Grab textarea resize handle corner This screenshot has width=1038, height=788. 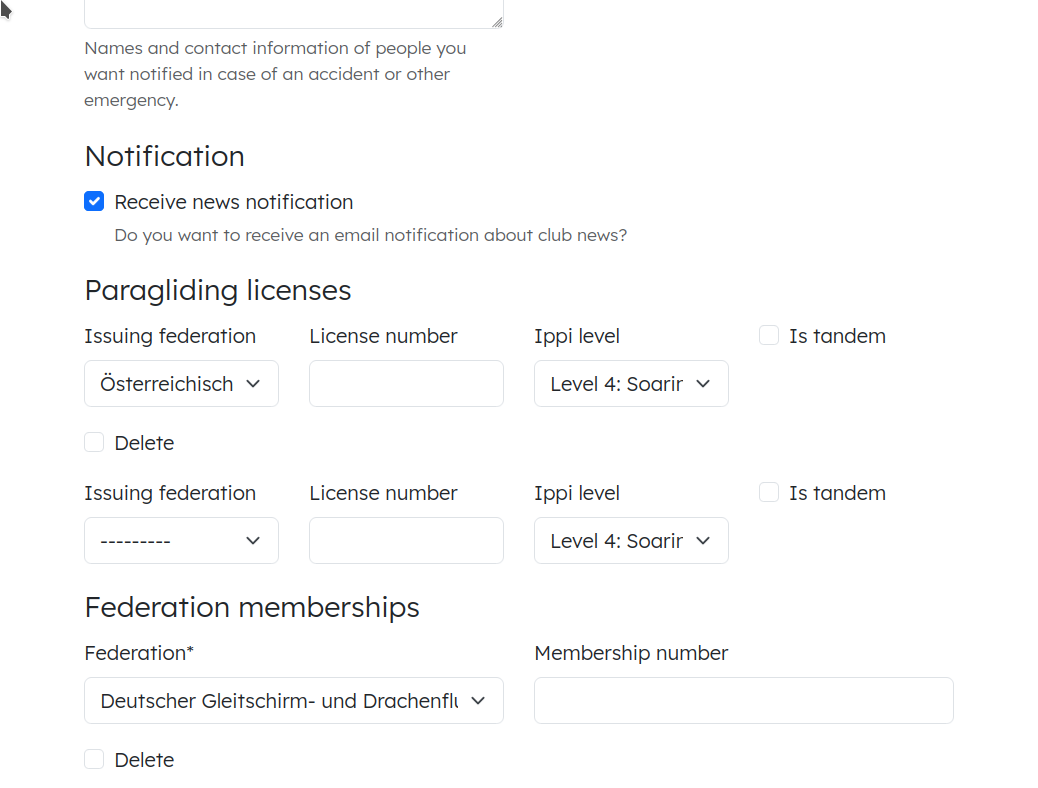click(497, 23)
